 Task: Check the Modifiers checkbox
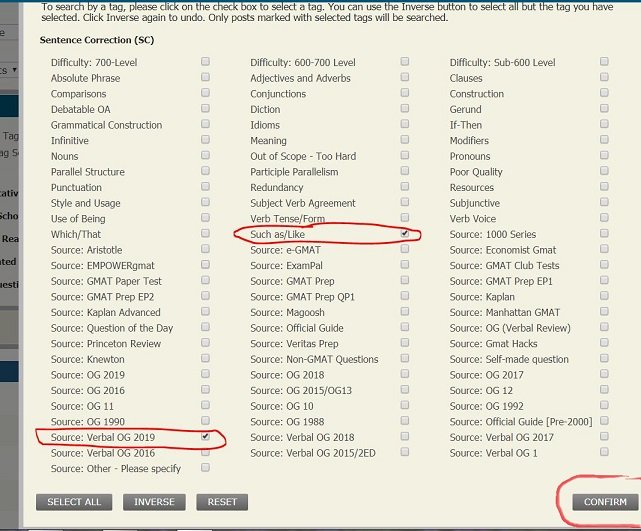click(604, 139)
